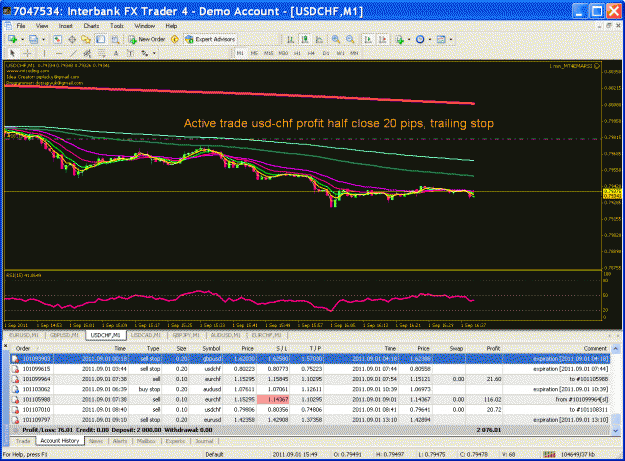Switch chart to bar chart style
Viewport: 625px width, 461px height.
(x=291, y=39)
